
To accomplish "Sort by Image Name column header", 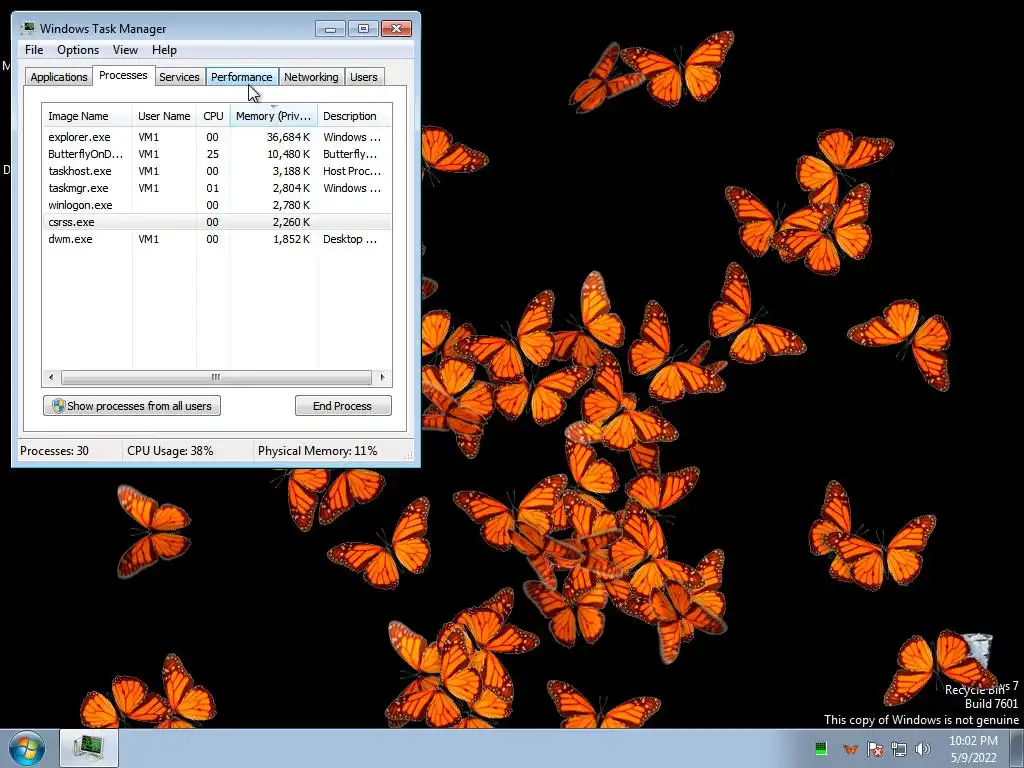I will click(88, 116).
